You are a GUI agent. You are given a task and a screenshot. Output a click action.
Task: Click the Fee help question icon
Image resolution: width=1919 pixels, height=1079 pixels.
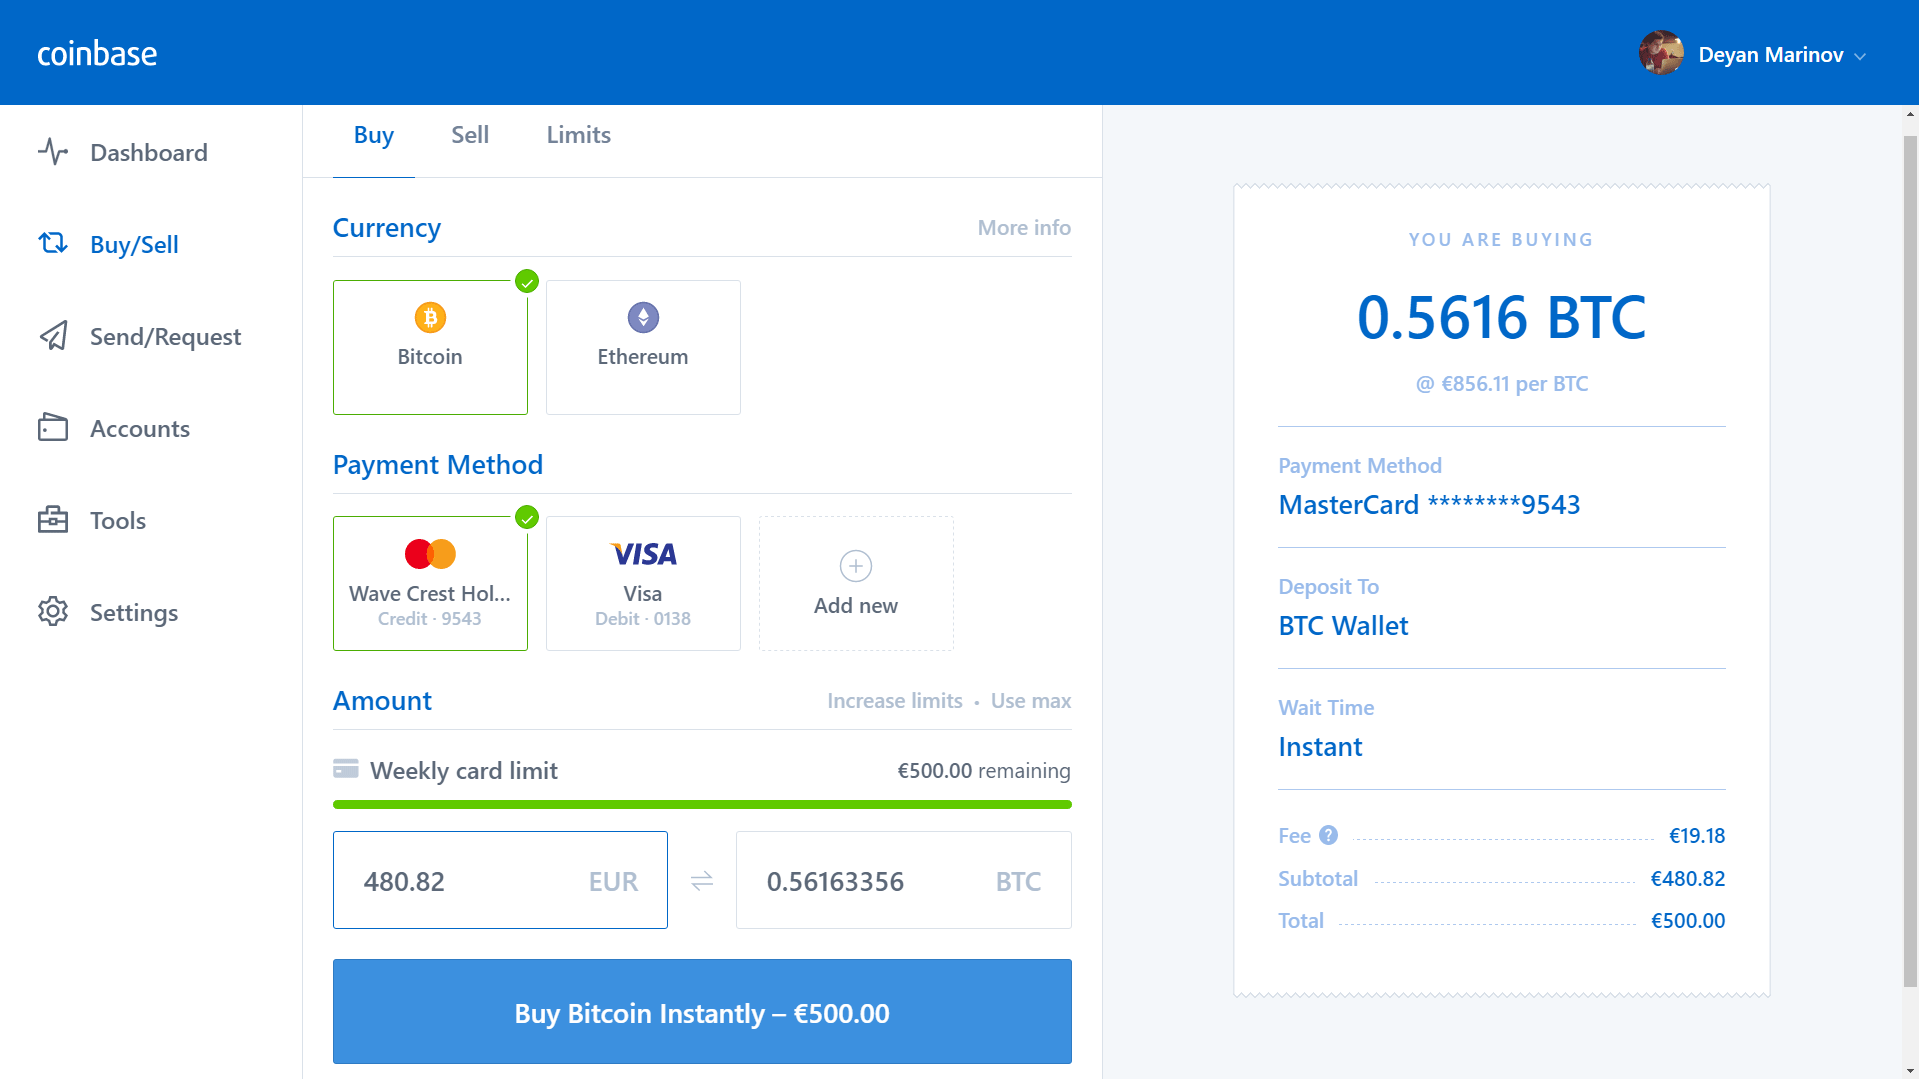pyautogui.click(x=1328, y=835)
